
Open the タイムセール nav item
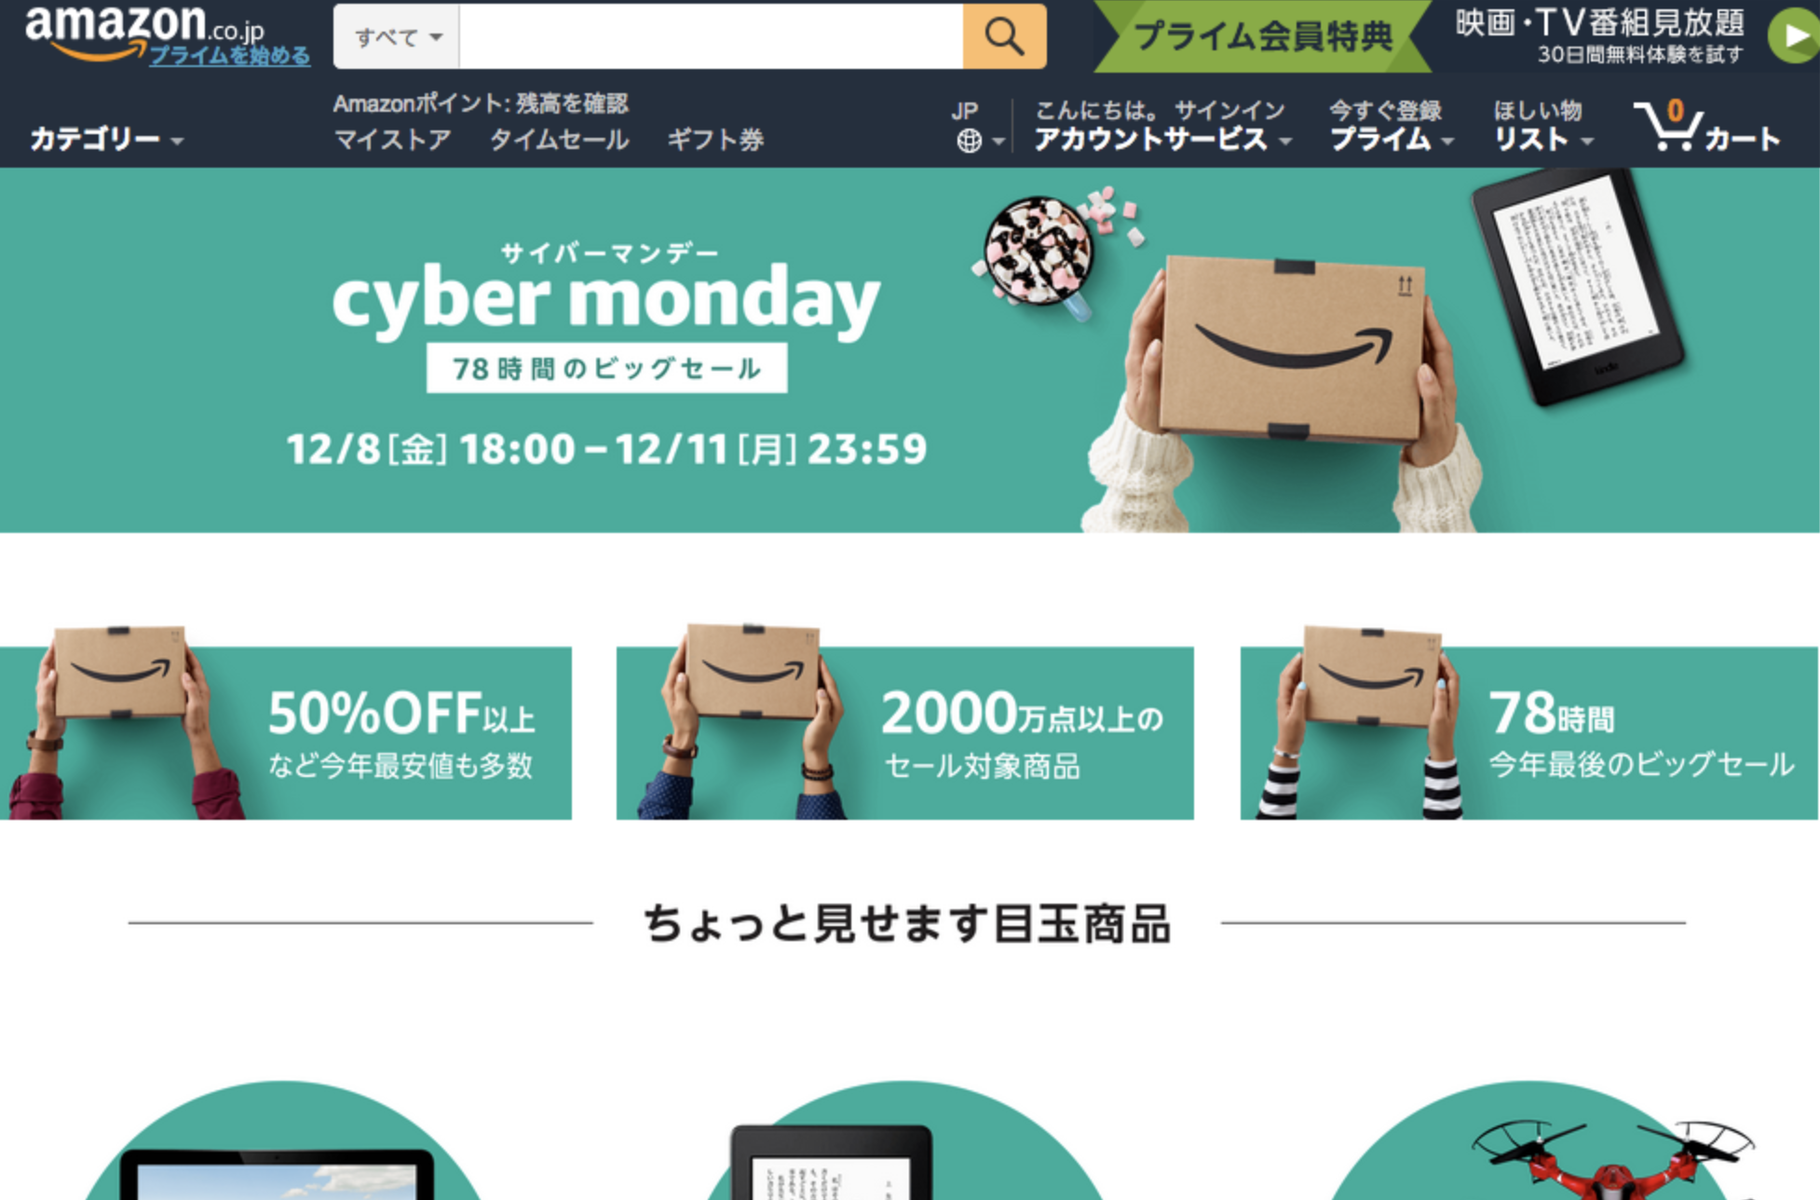(559, 139)
